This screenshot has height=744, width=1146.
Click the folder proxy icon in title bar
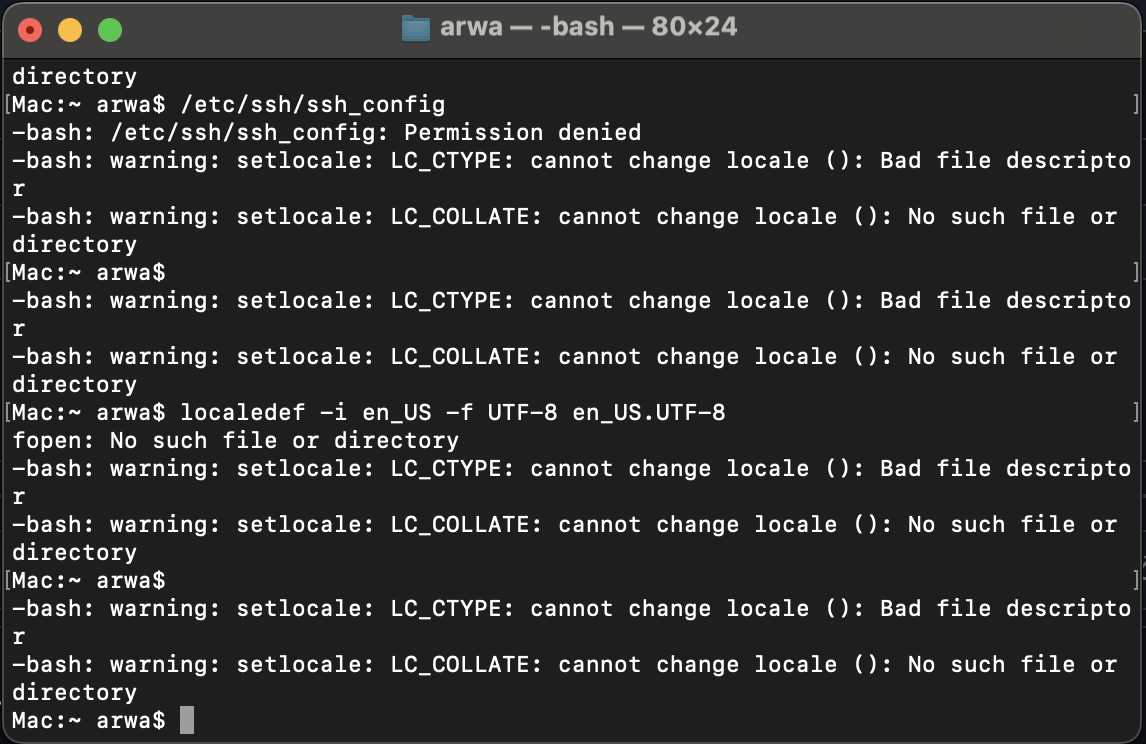415,27
